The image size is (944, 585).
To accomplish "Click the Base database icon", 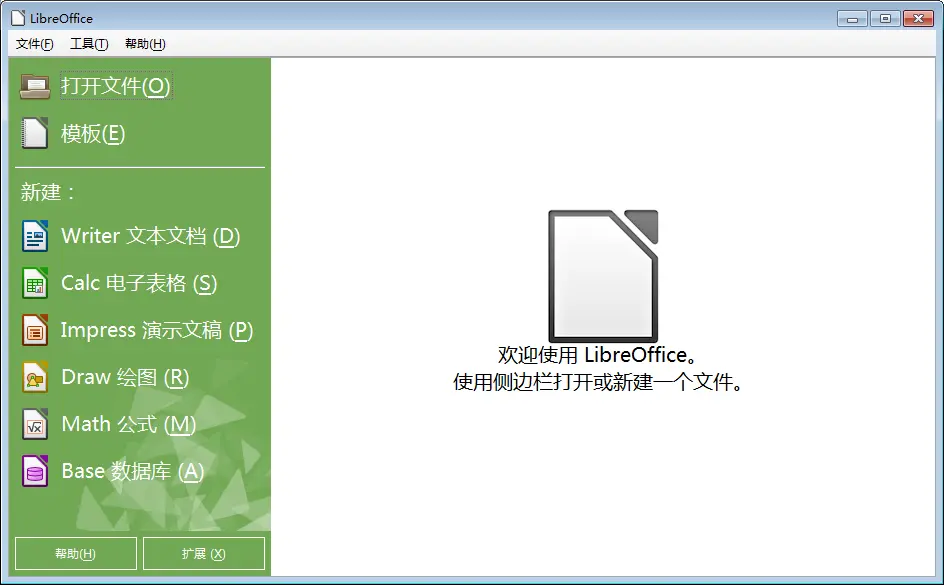I will [x=35, y=471].
